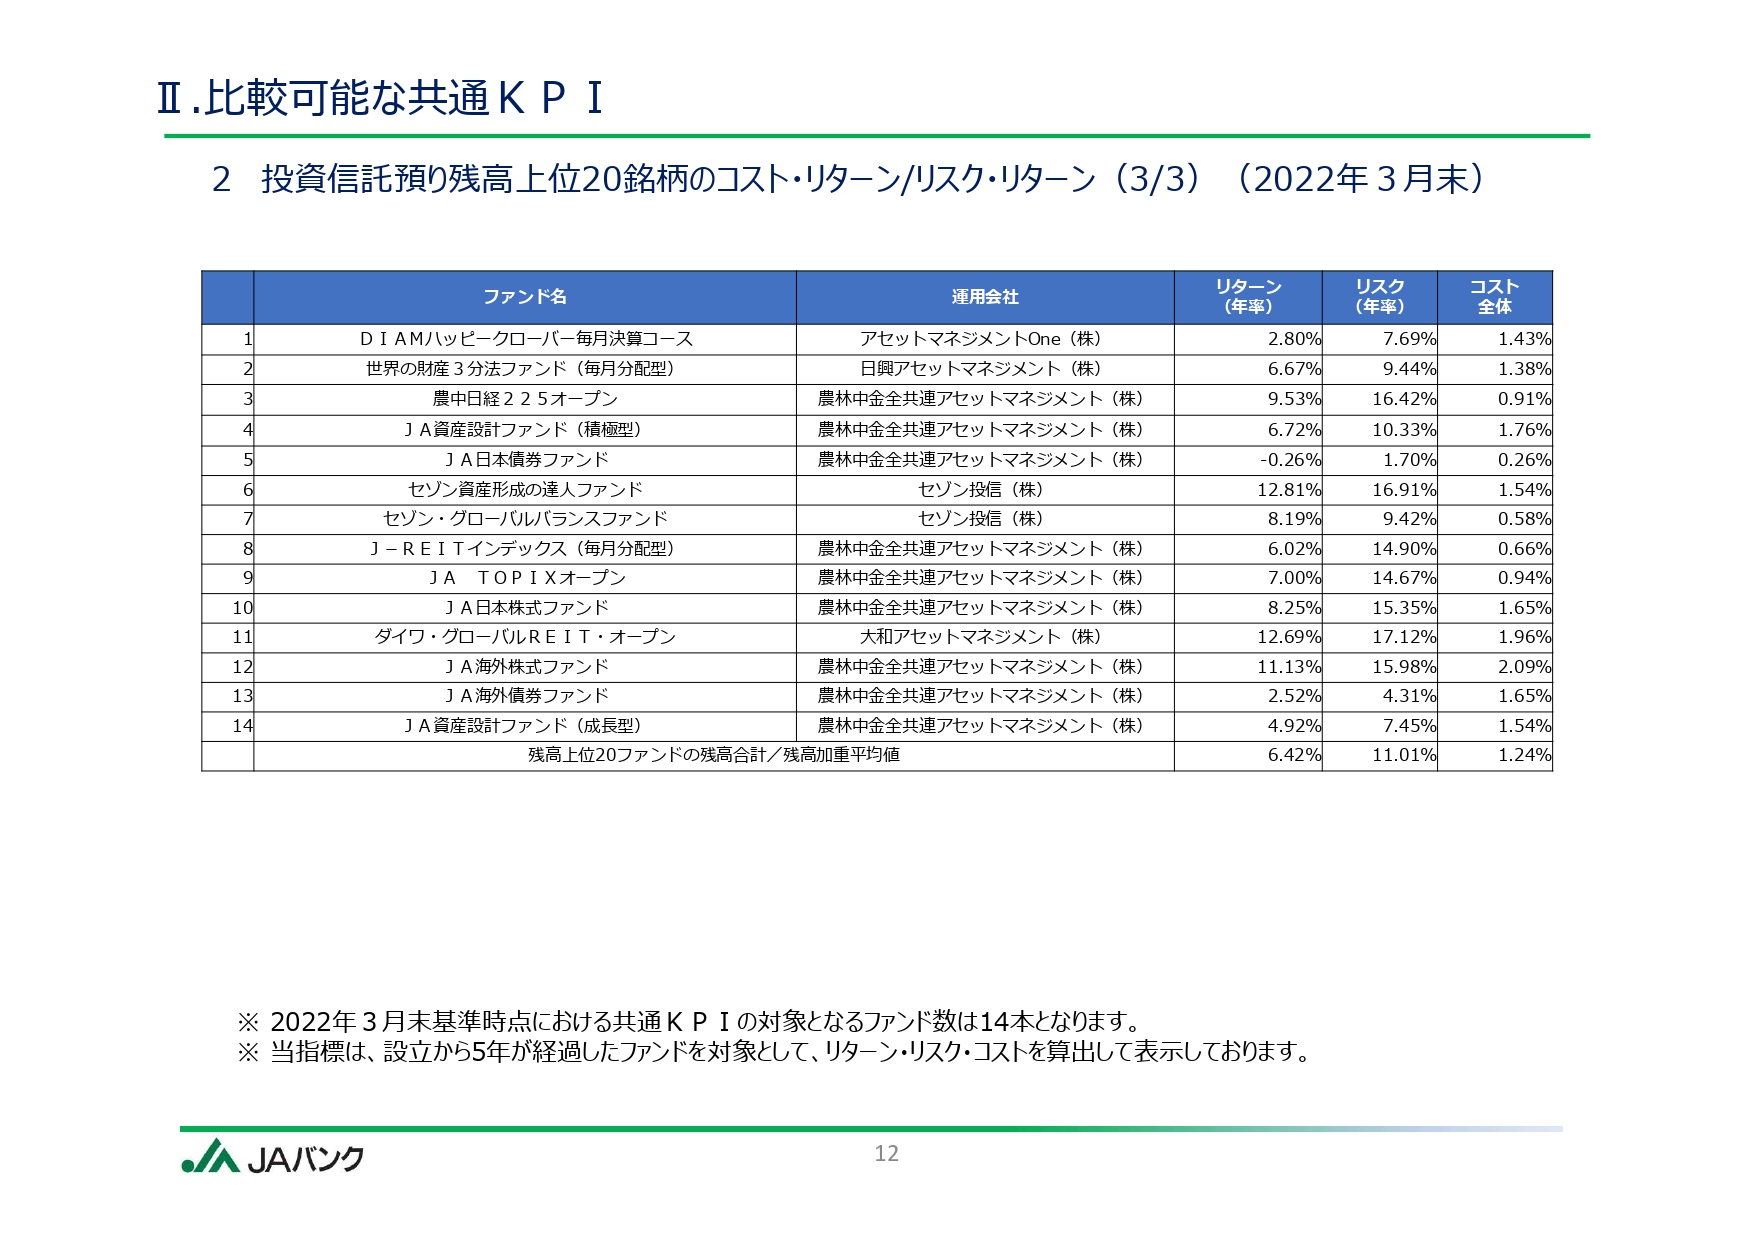The width and height of the screenshot is (1755, 1241).
Task: Click return value 7.00%
Action: [x=1294, y=578]
